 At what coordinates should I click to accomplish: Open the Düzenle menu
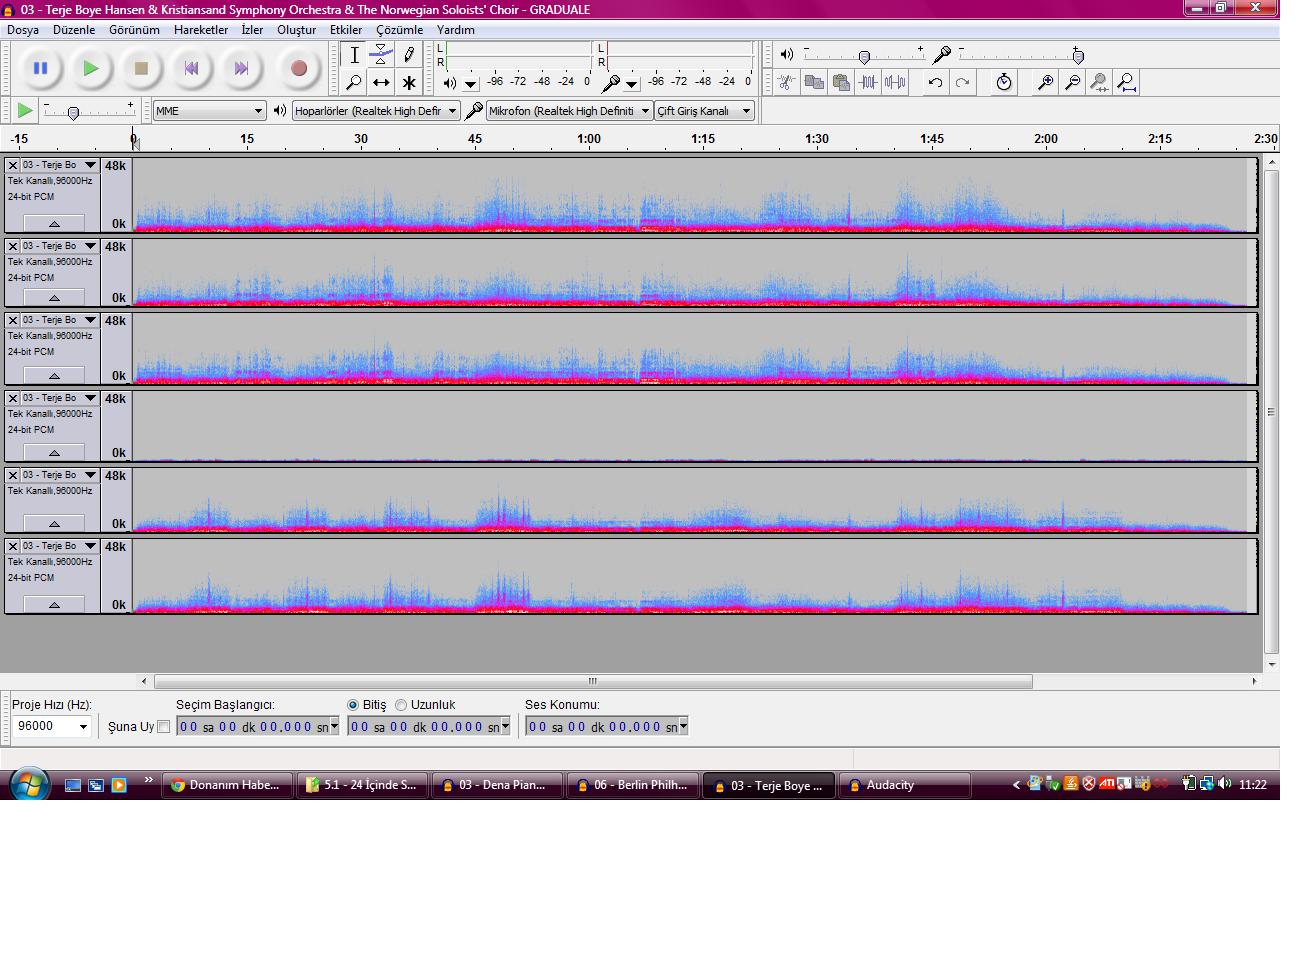tap(74, 30)
